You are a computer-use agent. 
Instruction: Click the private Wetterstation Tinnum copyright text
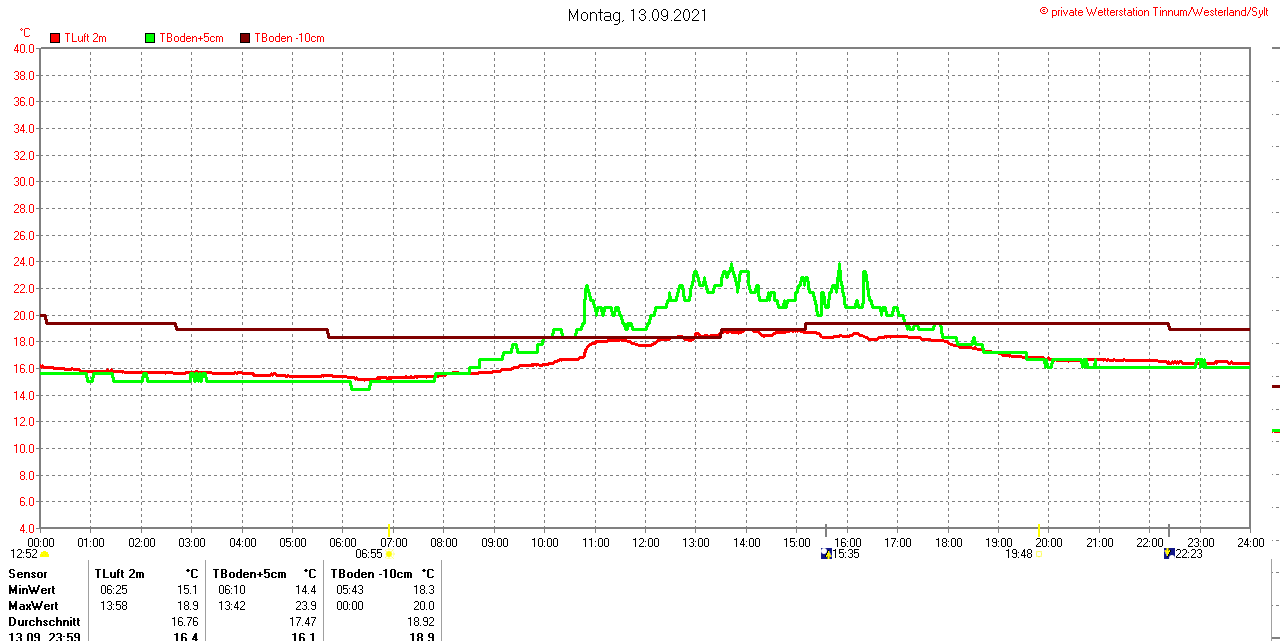pyautogui.click(x=1159, y=12)
